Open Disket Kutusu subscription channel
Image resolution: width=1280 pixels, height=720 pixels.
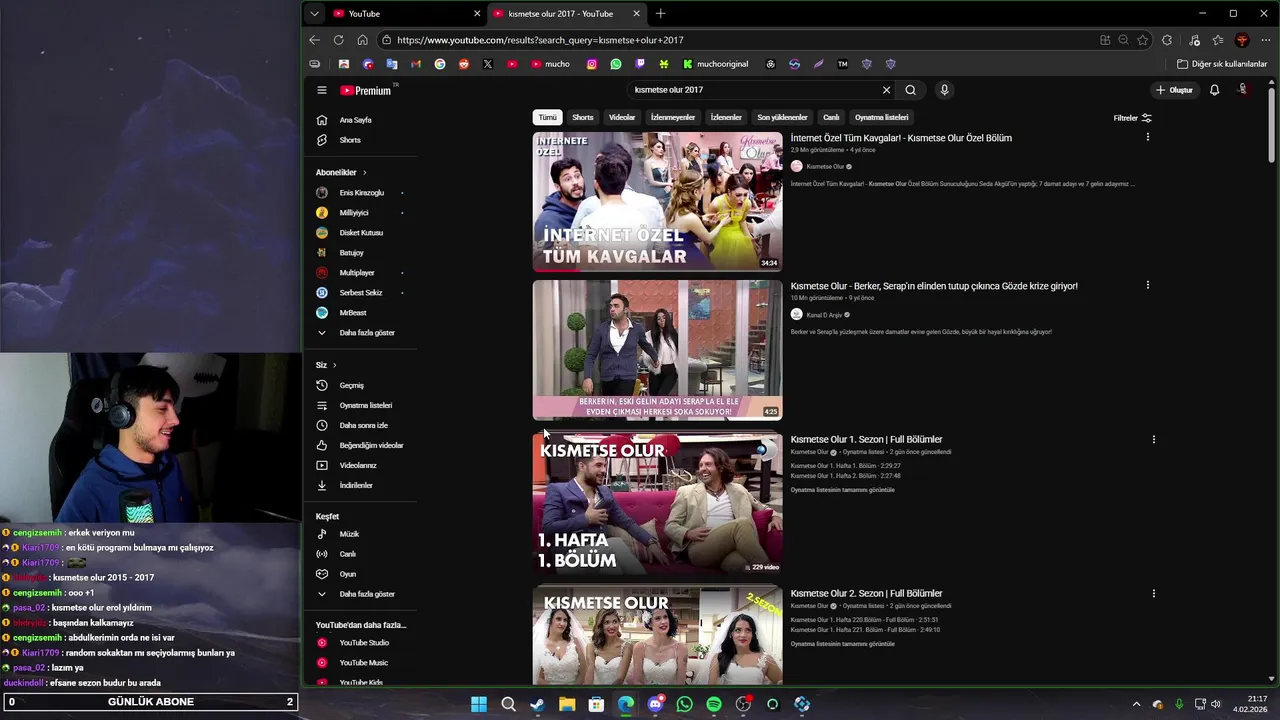tap(360, 233)
